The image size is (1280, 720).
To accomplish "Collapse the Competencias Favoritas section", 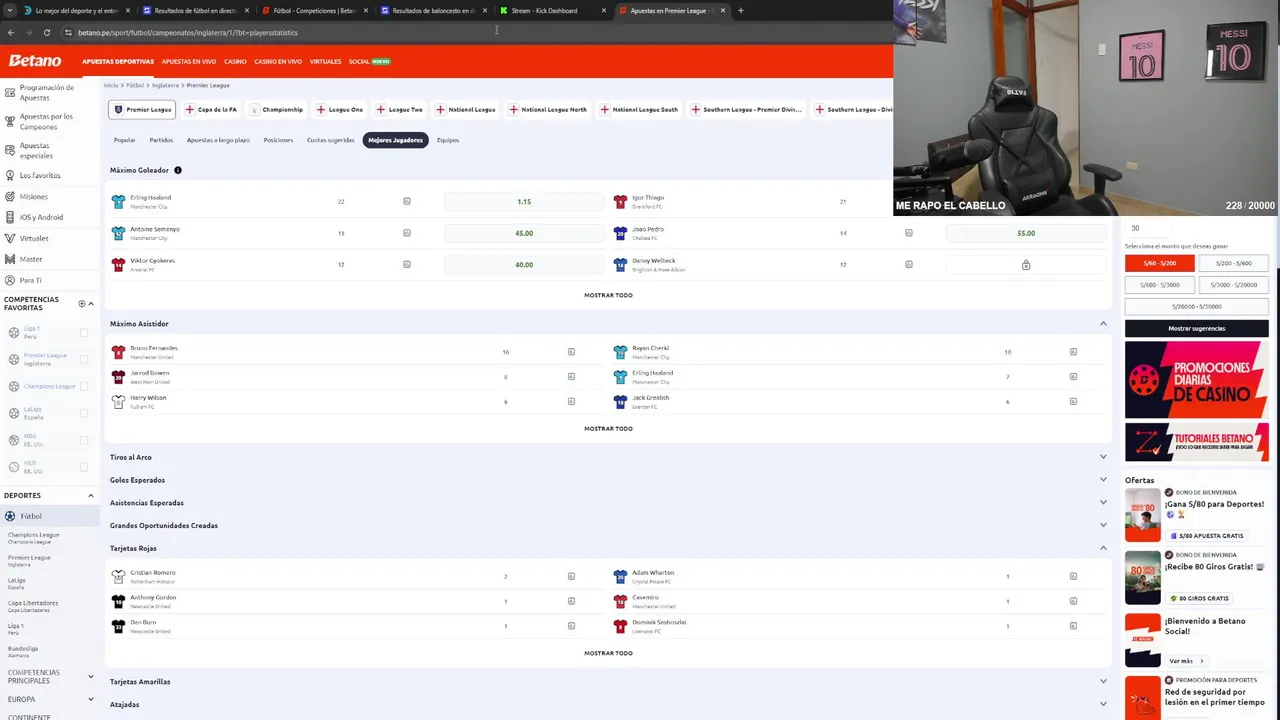I will pyautogui.click(x=91, y=303).
